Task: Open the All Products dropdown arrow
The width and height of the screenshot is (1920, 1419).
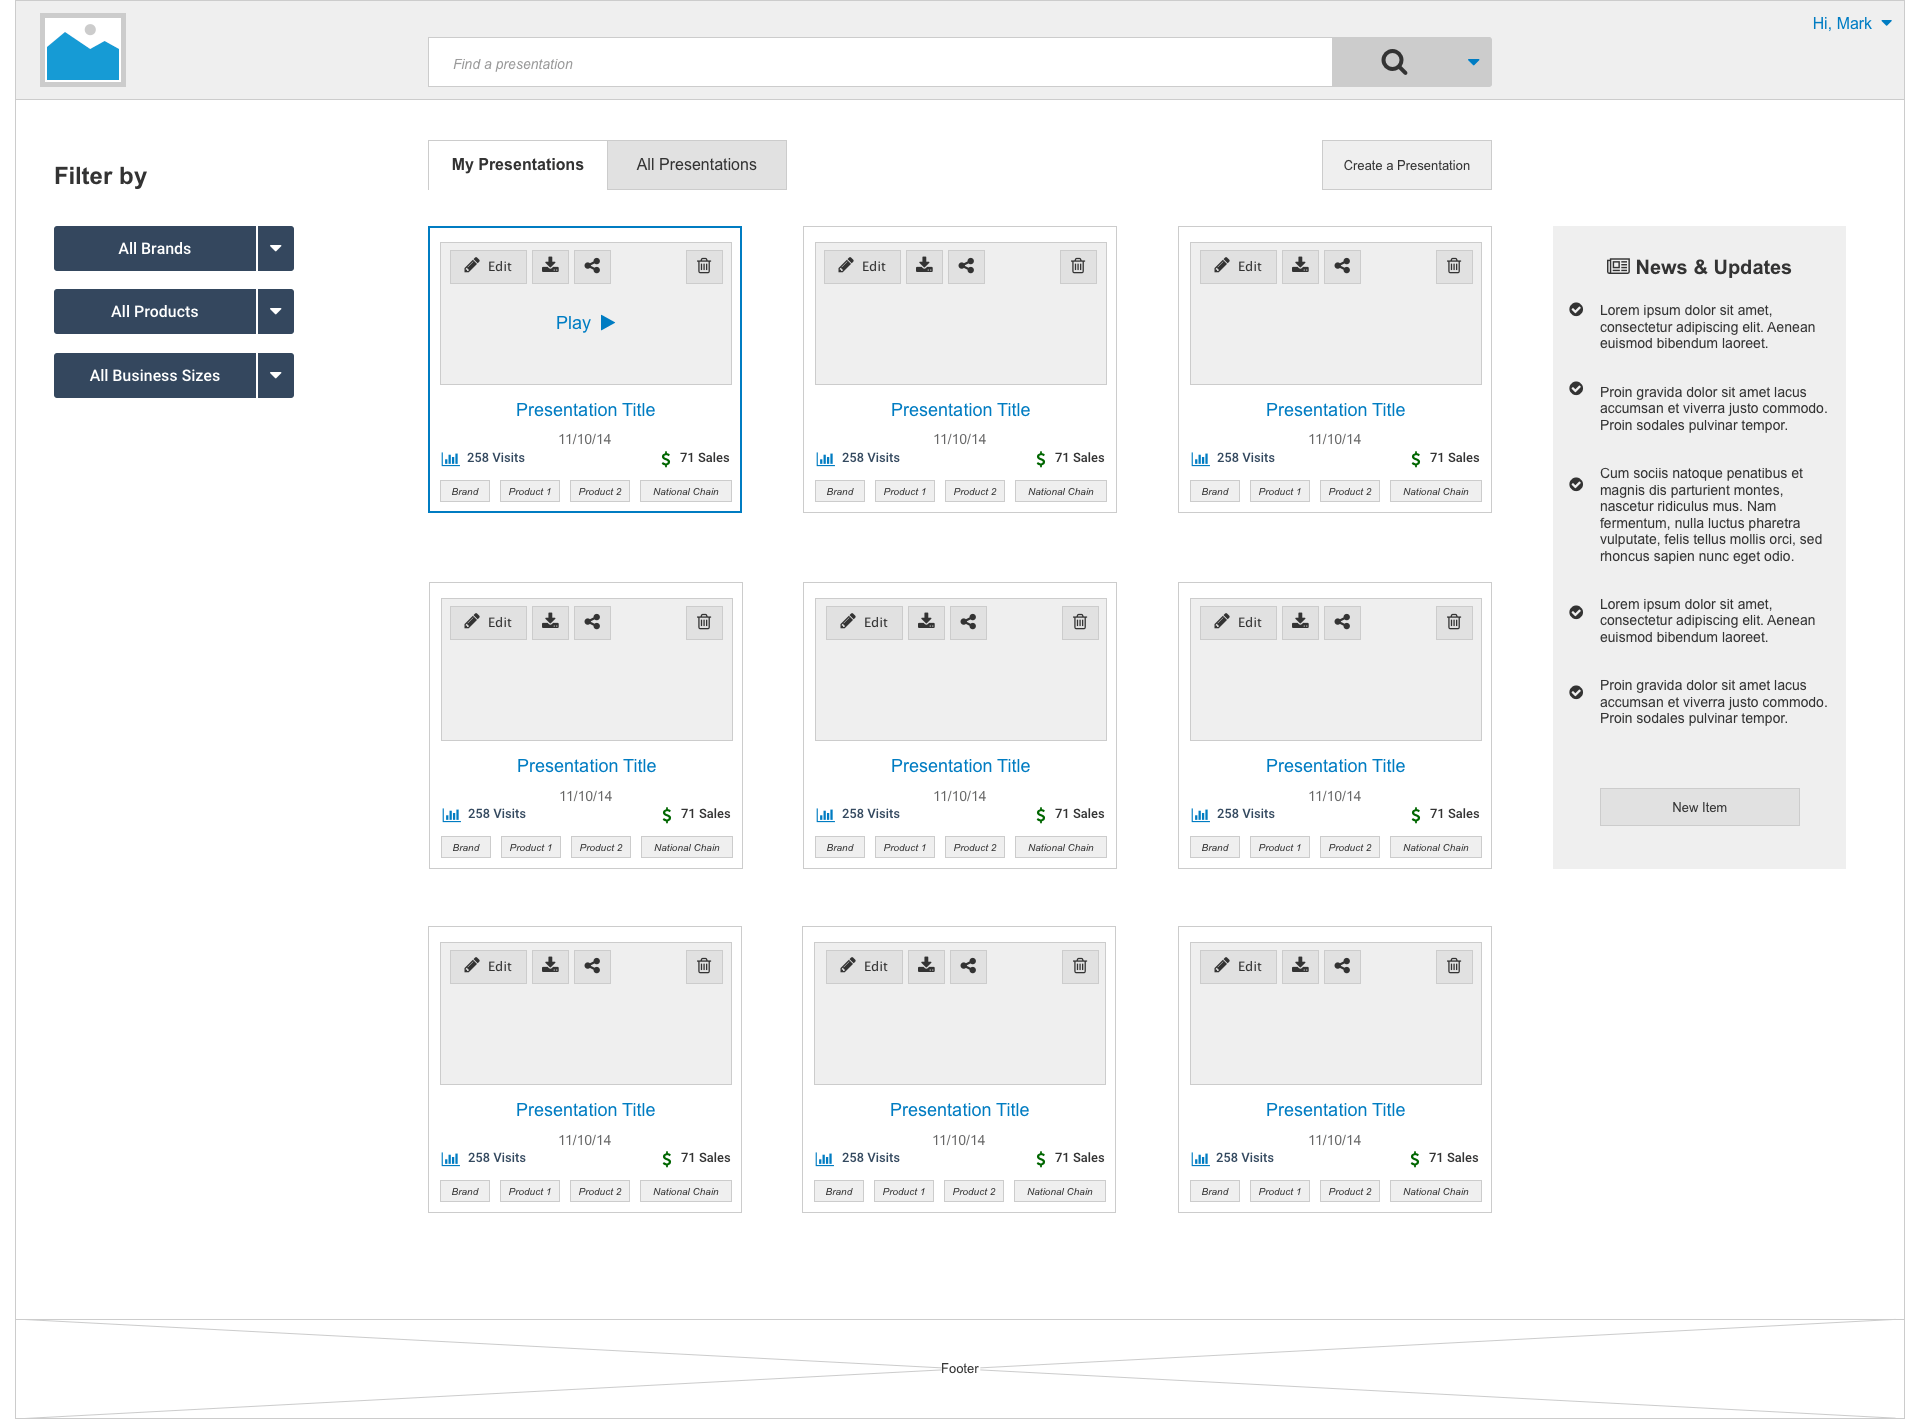Action: click(275, 311)
